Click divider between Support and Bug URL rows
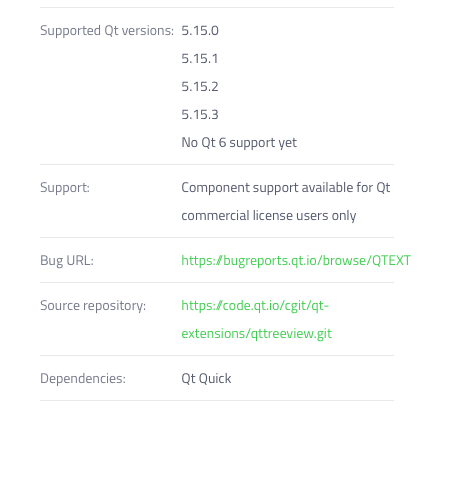 point(217,237)
